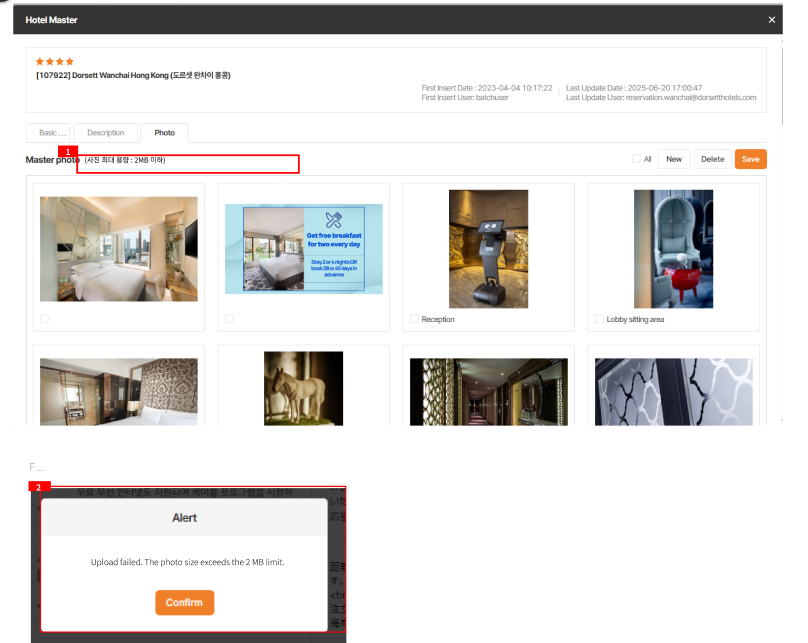Open the free breakfast promo image
Screen dimensions: 808x643
[x=303, y=249]
